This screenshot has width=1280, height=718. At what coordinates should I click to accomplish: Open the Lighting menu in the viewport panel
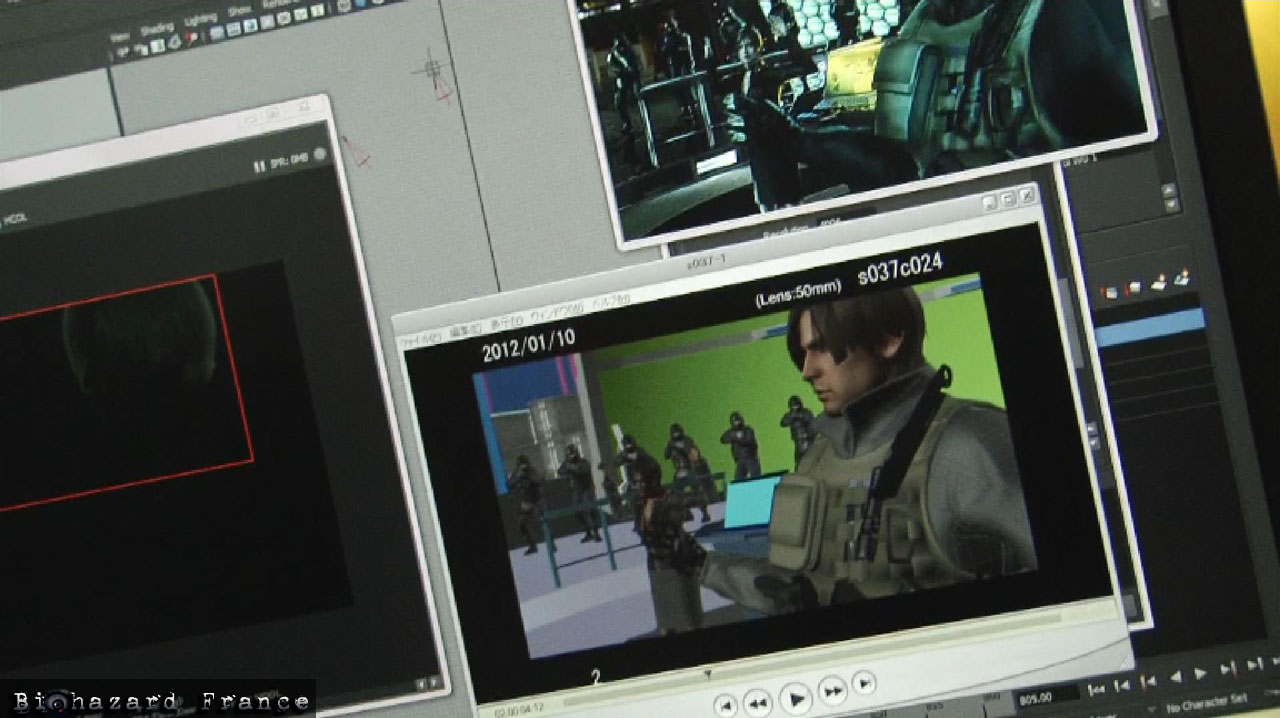click(x=200, y=19)
